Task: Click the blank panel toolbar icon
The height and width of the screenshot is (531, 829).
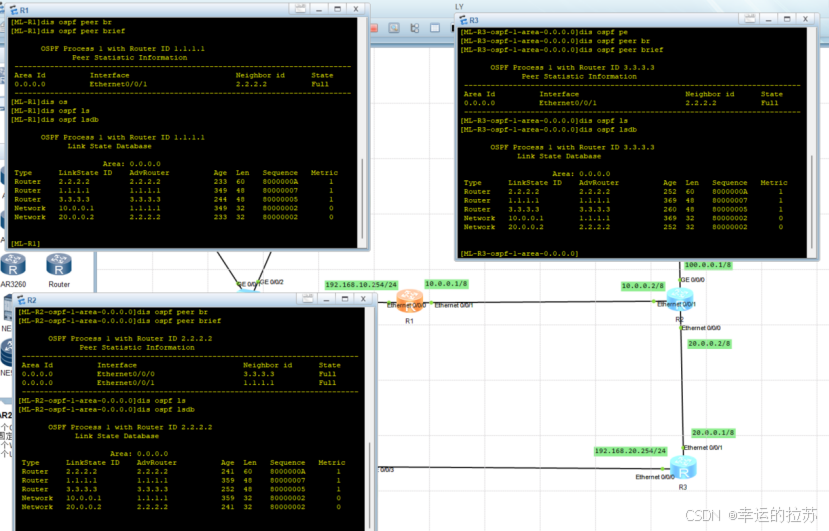Action: (x=435, y=28)
